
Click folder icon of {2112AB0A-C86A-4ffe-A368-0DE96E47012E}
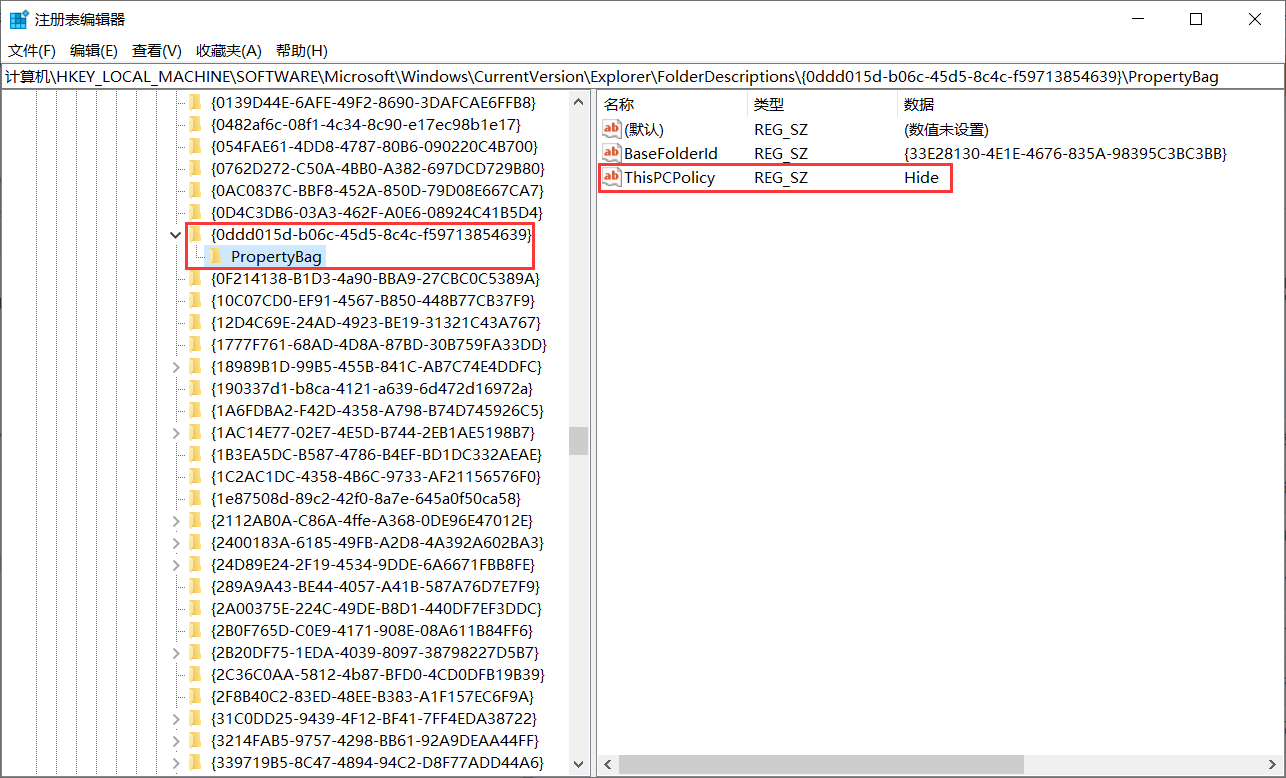point(197,520)
